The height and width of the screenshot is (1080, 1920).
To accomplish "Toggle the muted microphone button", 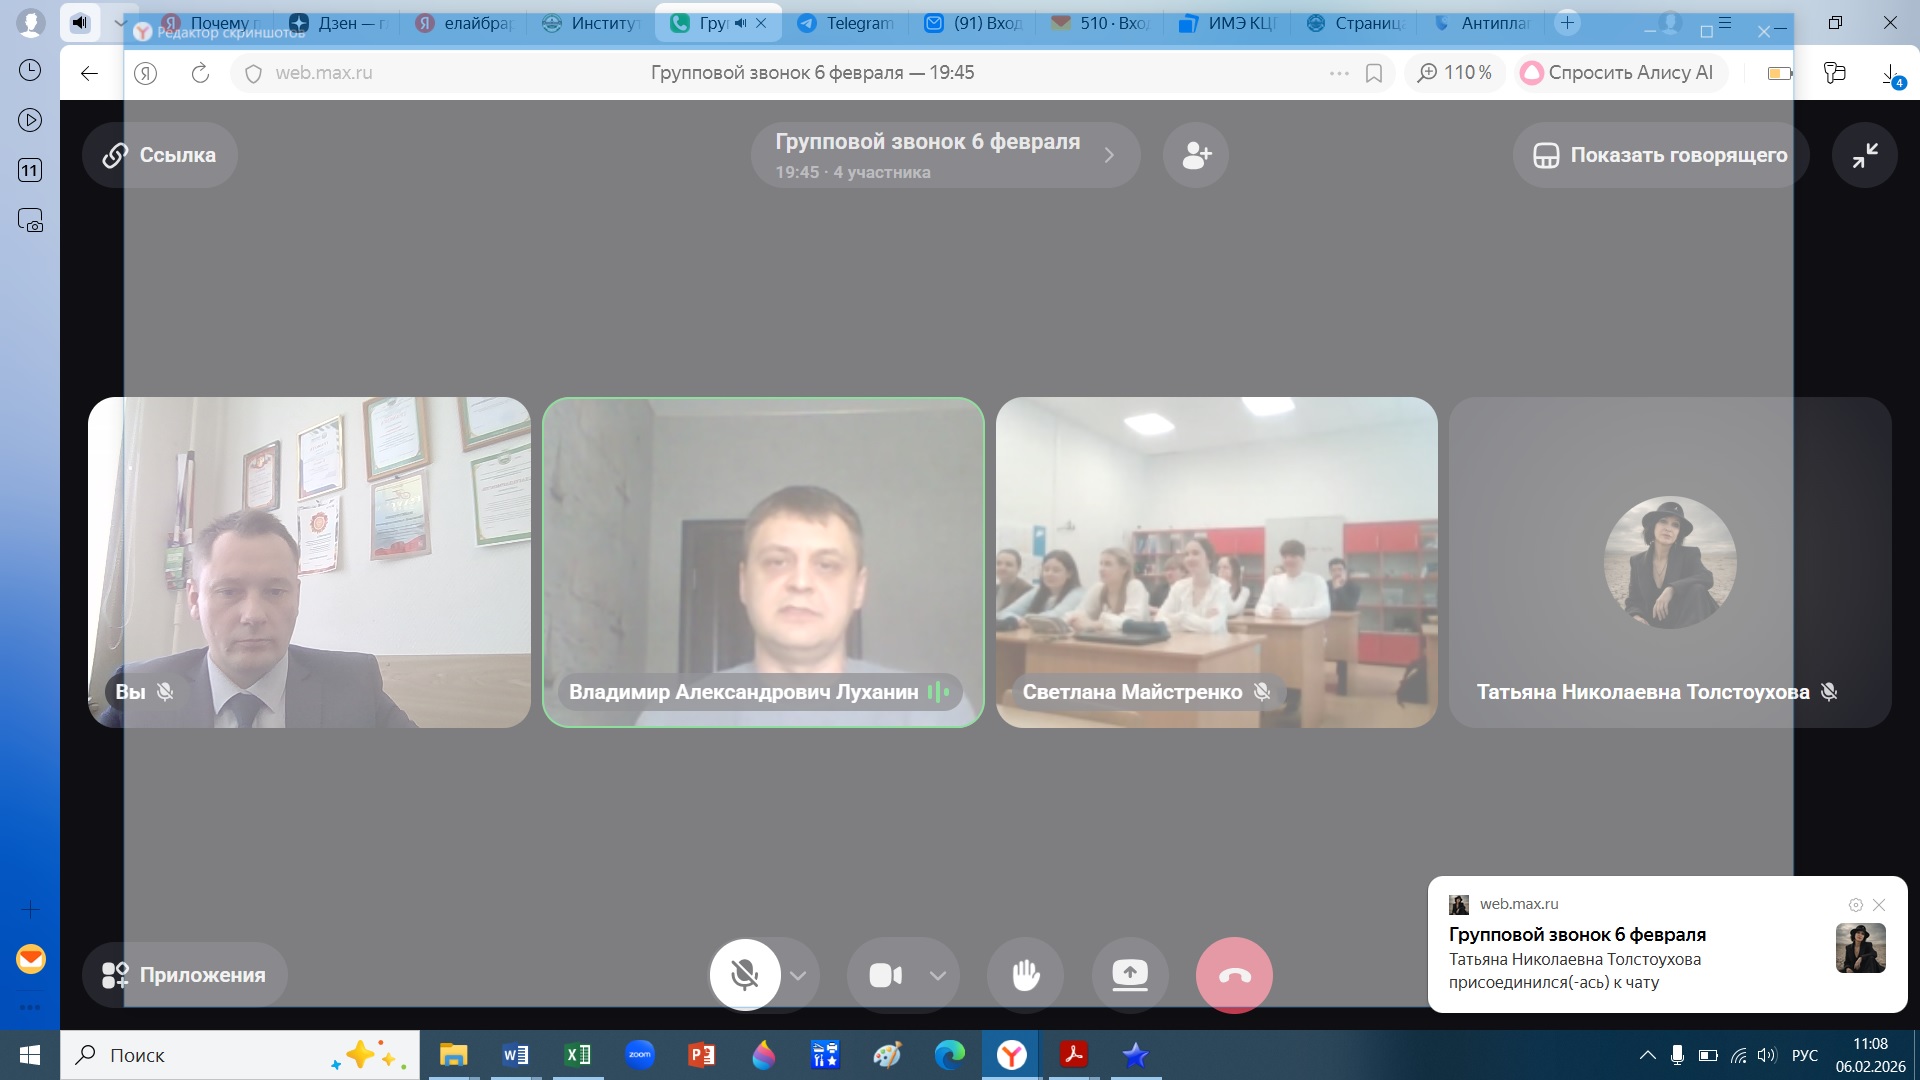I will pos(745,975).
